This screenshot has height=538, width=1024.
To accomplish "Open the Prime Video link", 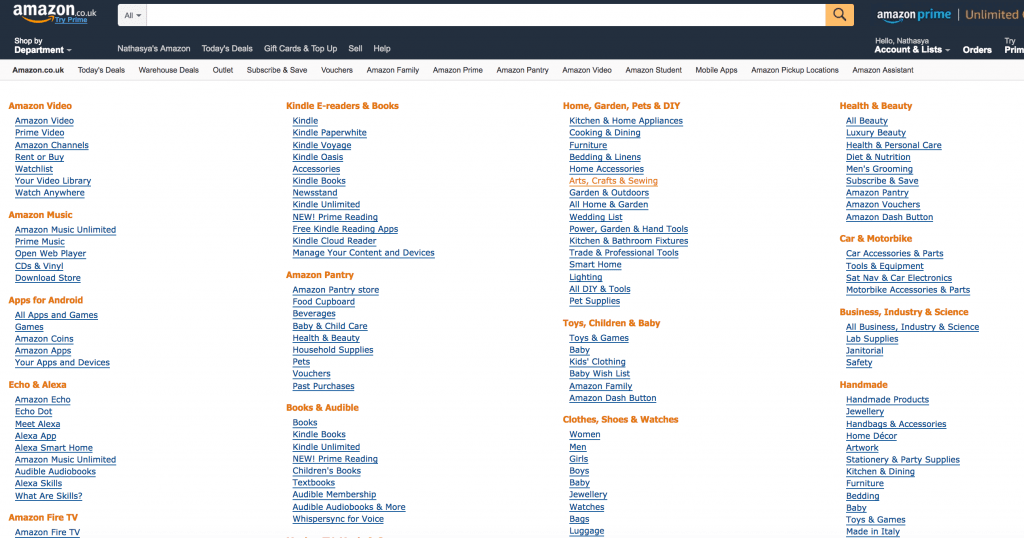I will 40,133.
